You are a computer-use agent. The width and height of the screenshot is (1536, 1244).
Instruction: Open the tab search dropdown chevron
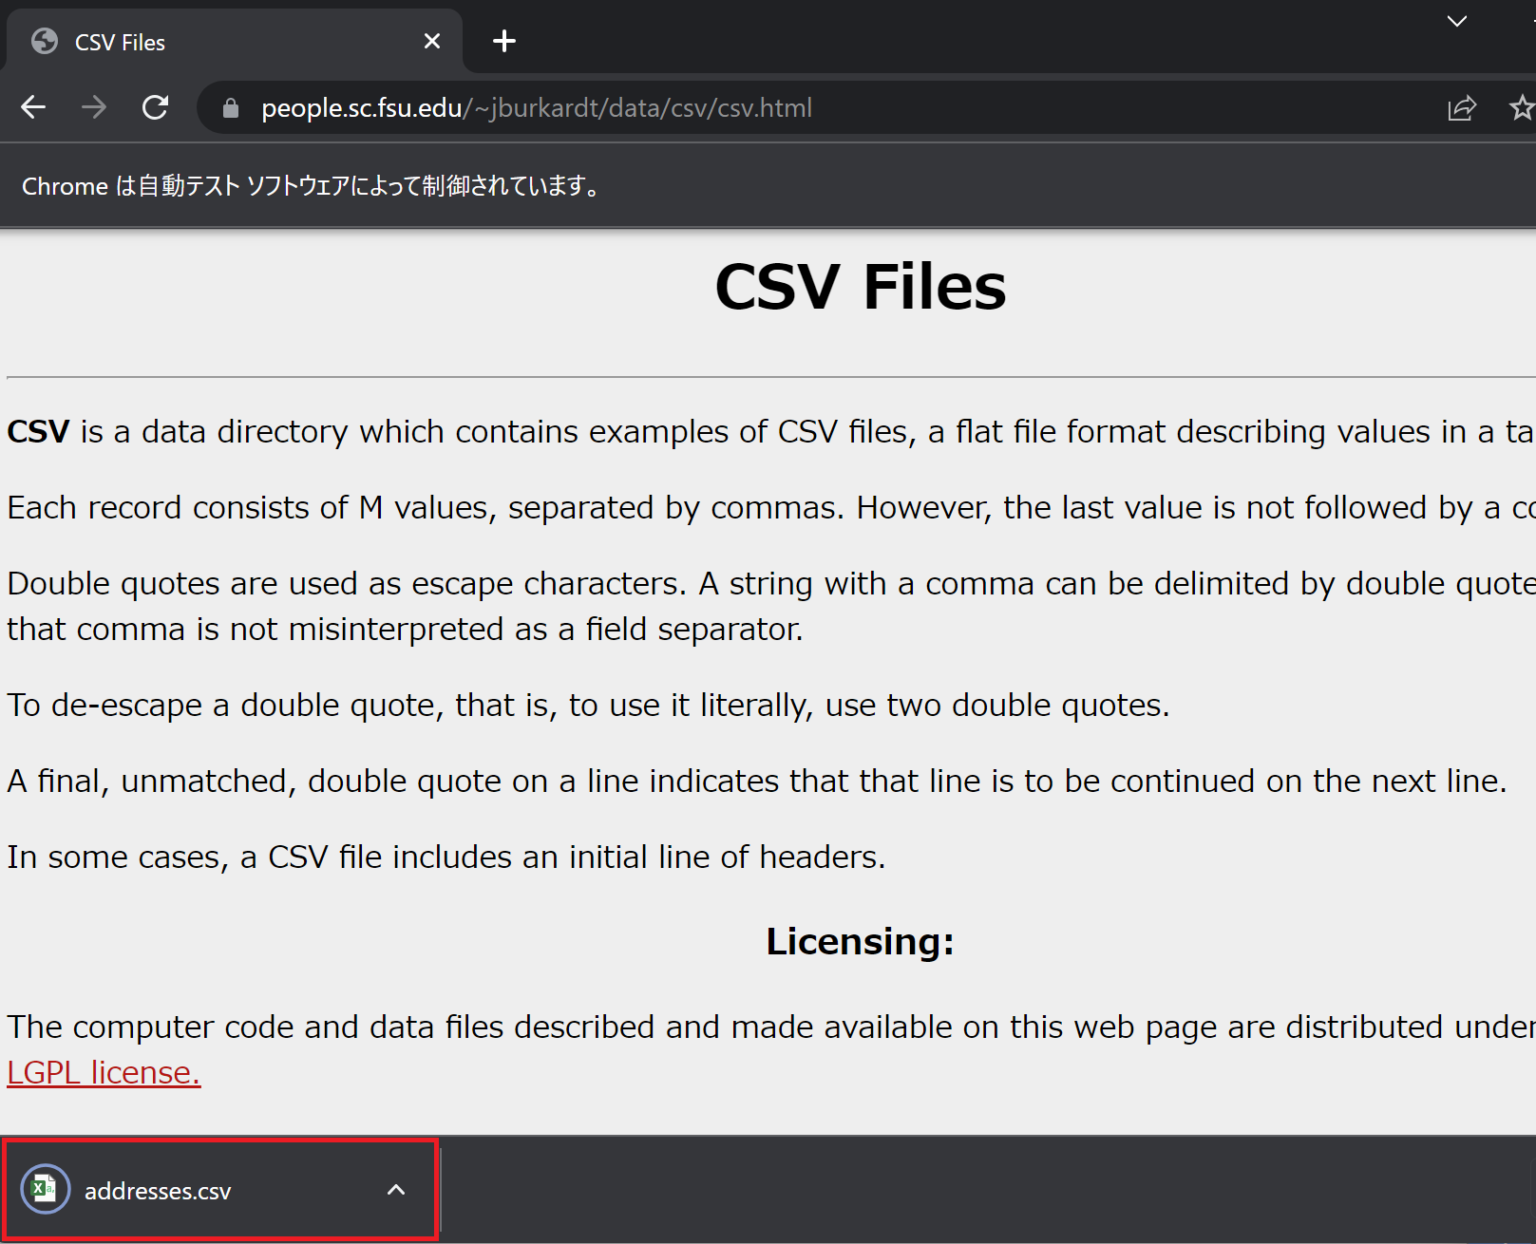coord(1457,21)
